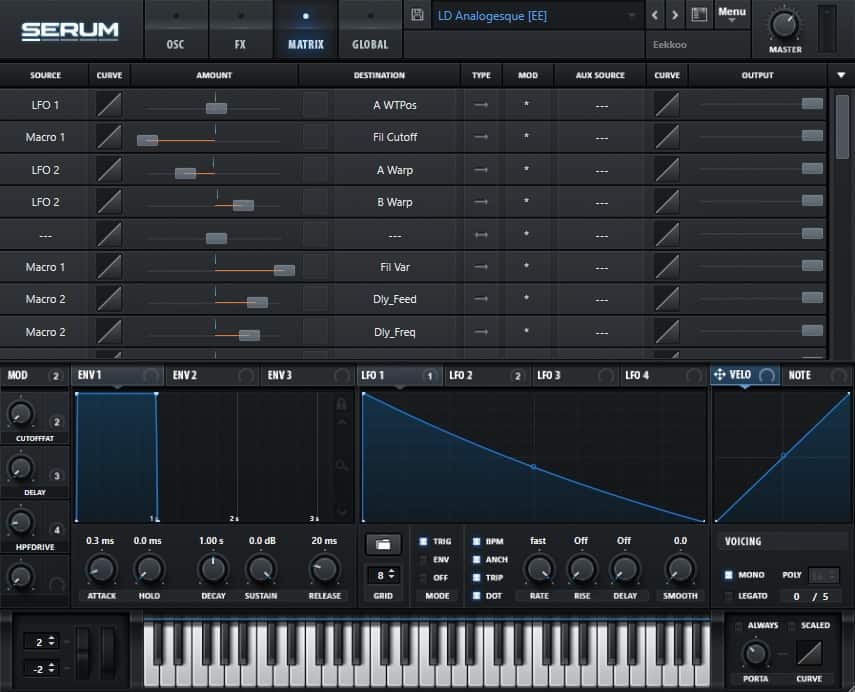Adjust pitch bend down range stepper showing -2
Viewport: 855px width, 692px height.
tap(41, 667)
